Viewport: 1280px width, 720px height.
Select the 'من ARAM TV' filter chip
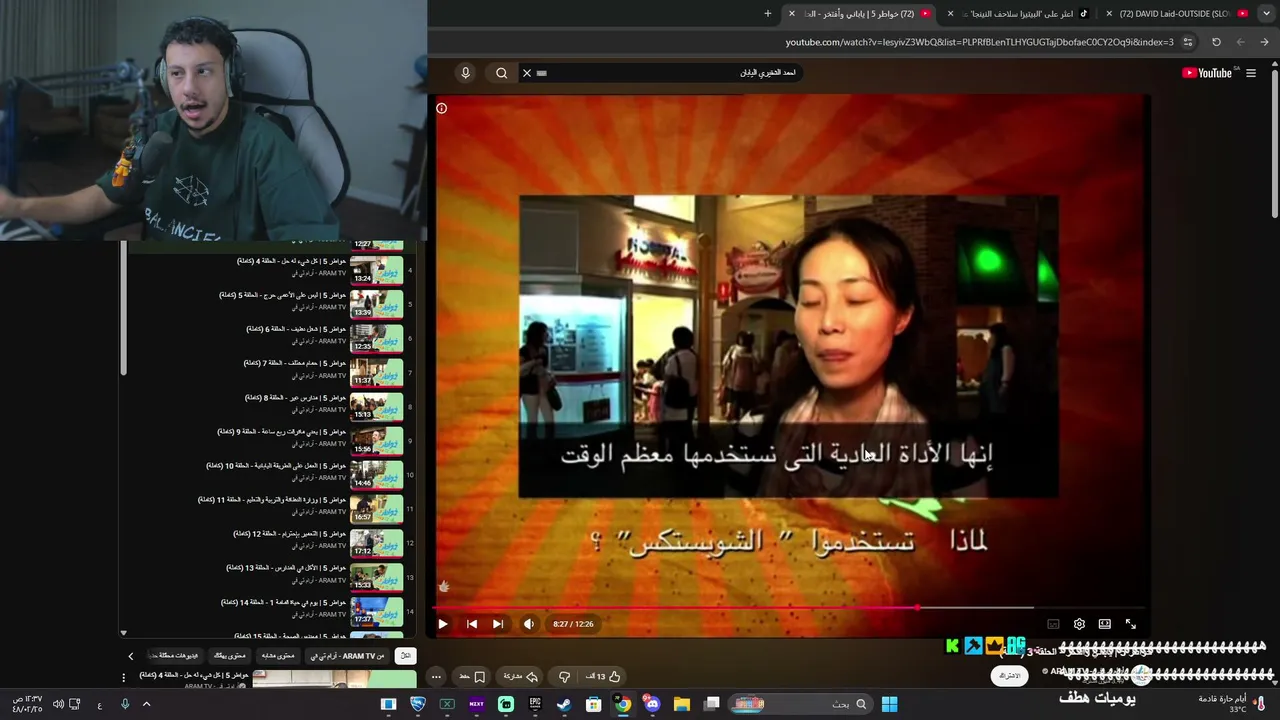pyautogui.click(x=347, y=656)
